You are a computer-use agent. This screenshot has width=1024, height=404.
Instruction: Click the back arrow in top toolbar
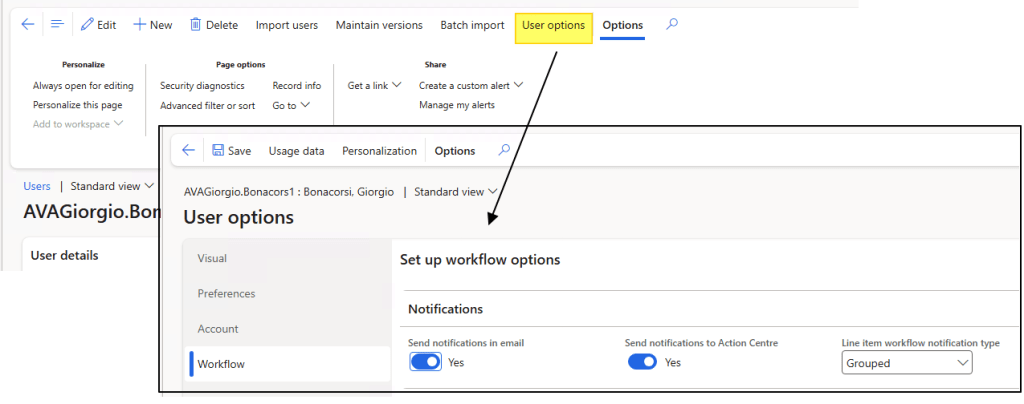(27, 25)
